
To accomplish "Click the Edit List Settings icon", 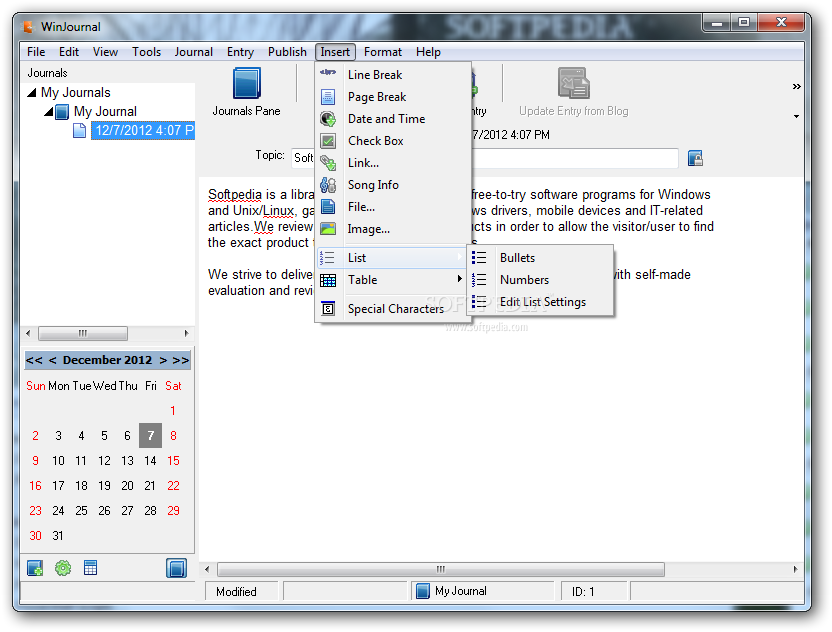I will [479, 302].
